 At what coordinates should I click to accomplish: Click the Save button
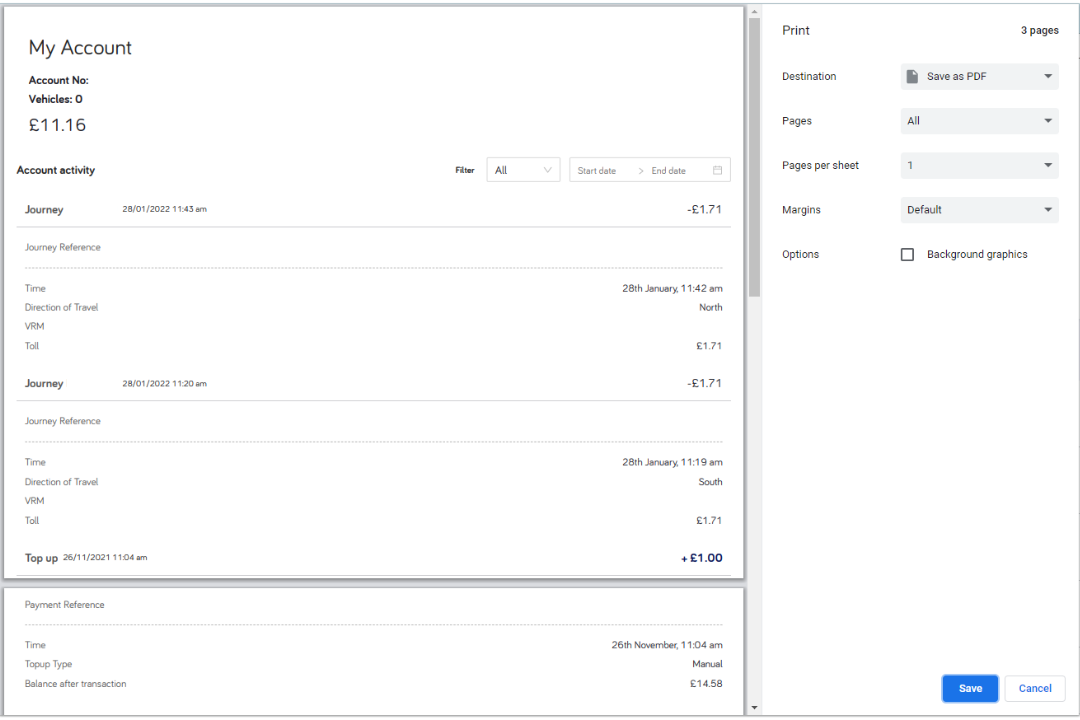[x=969, y=688]
